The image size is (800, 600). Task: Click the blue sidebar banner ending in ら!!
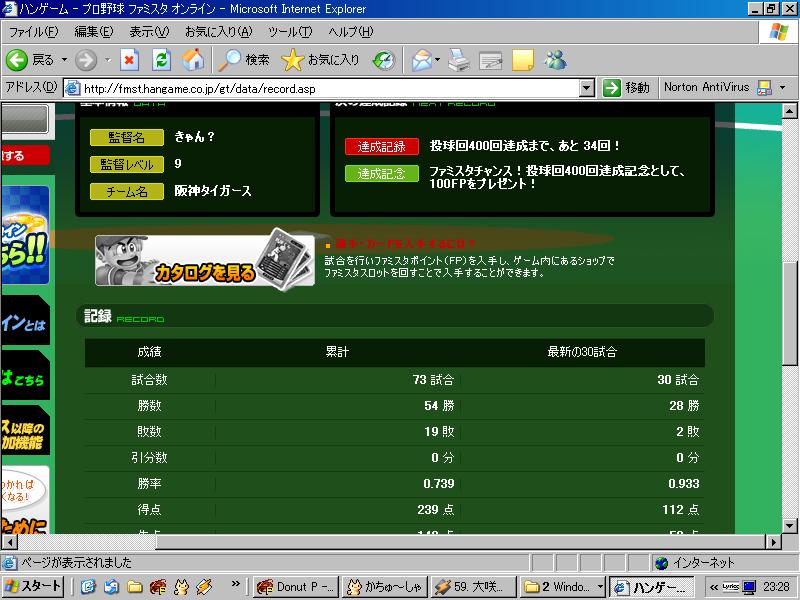coord(26,235)
